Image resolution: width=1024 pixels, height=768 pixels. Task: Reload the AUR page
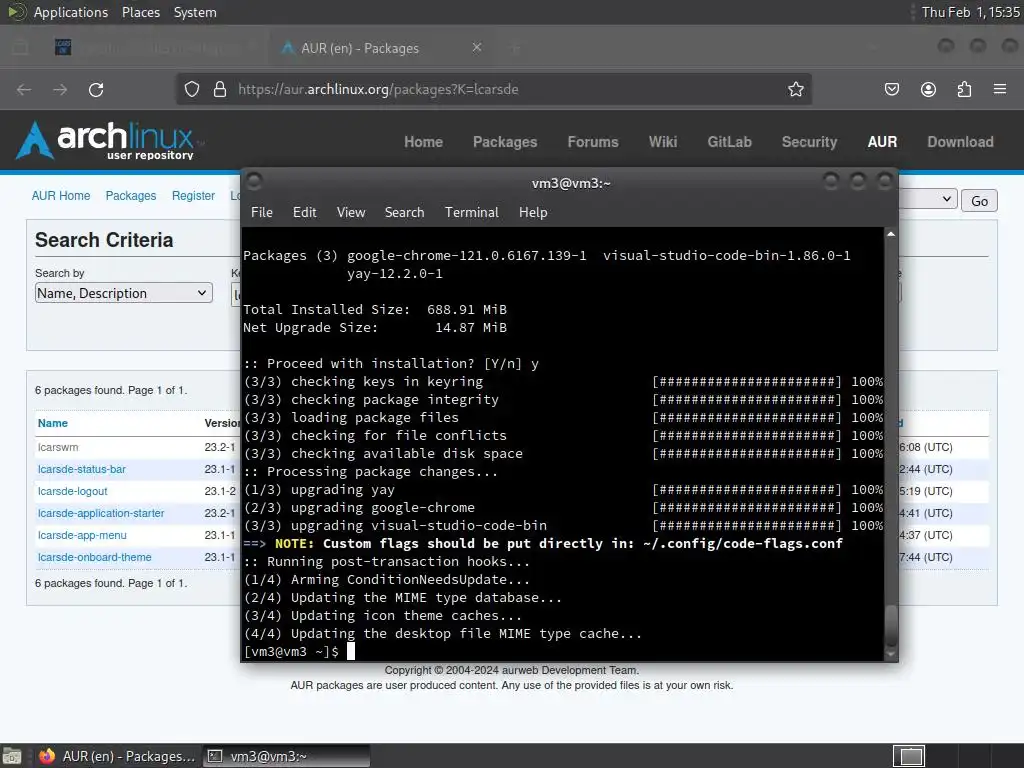point(96,89)
